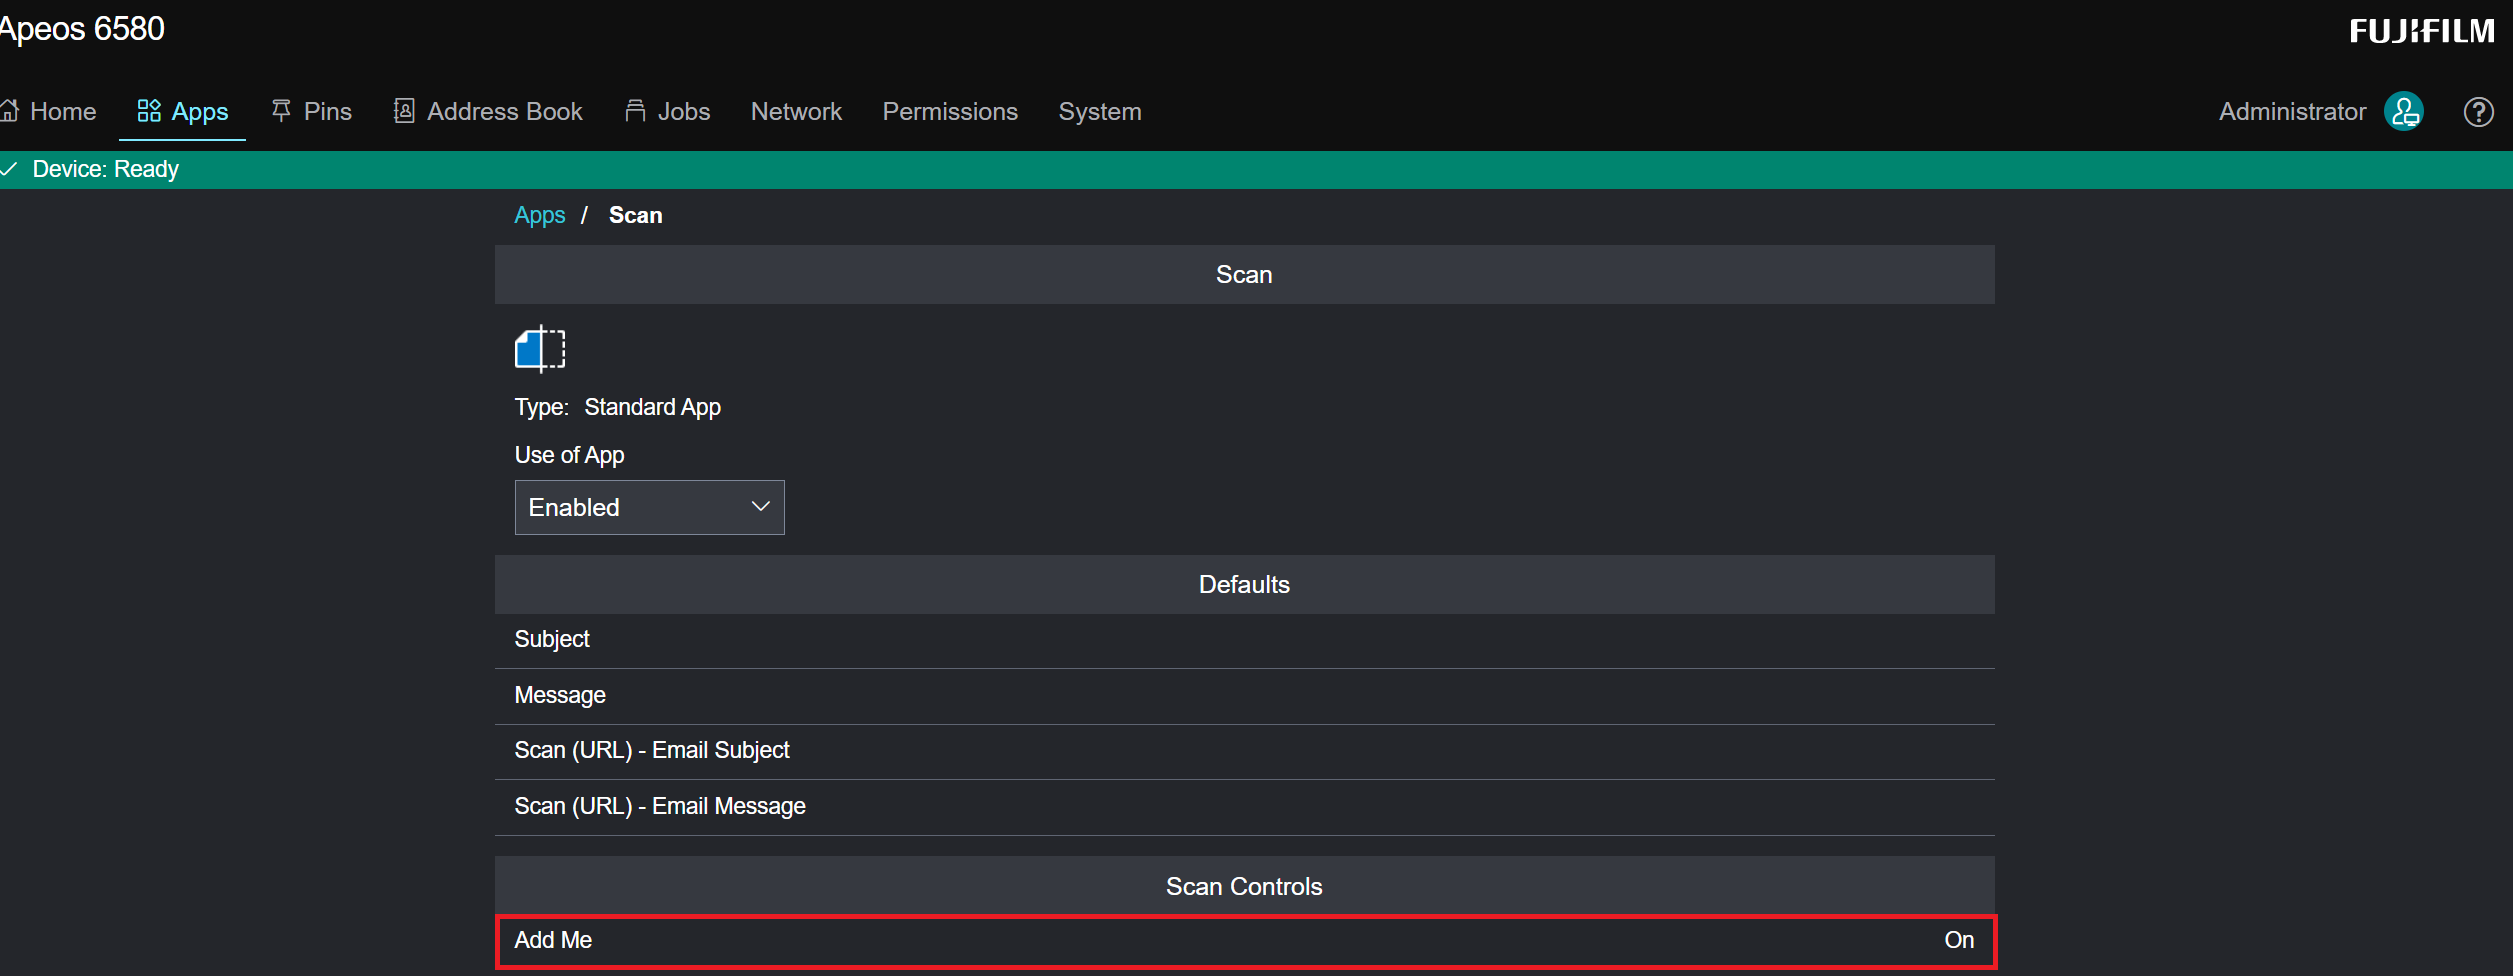
Task: Click the blue Scan app icon
Action: click(x=540, y=349)
